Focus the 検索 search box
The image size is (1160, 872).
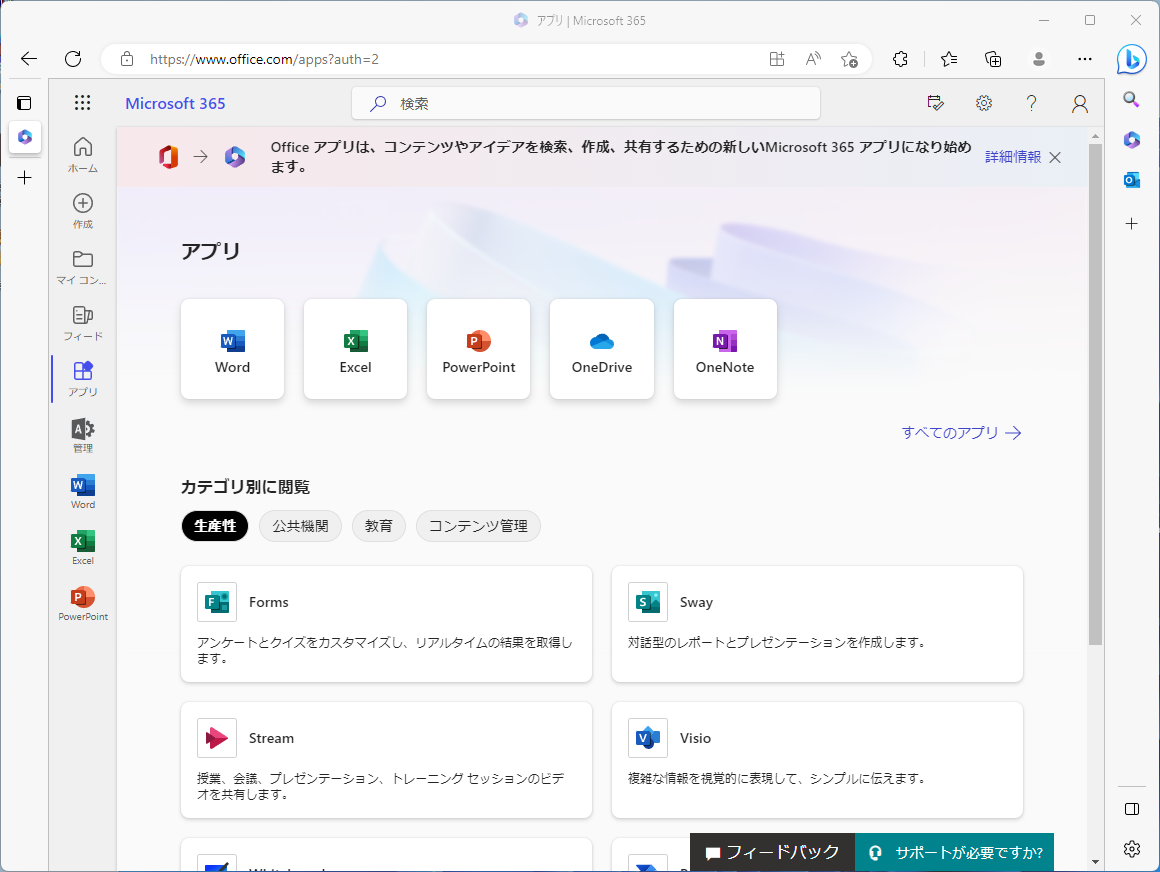(586, 104)
